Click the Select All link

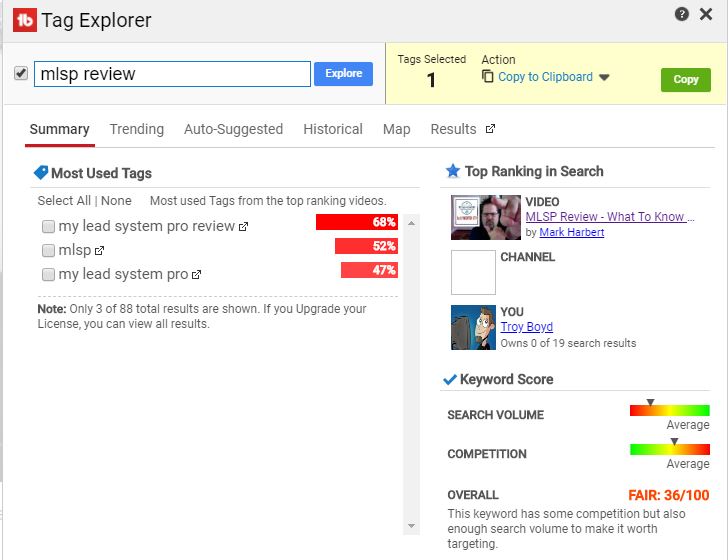[x=64, y=201]
